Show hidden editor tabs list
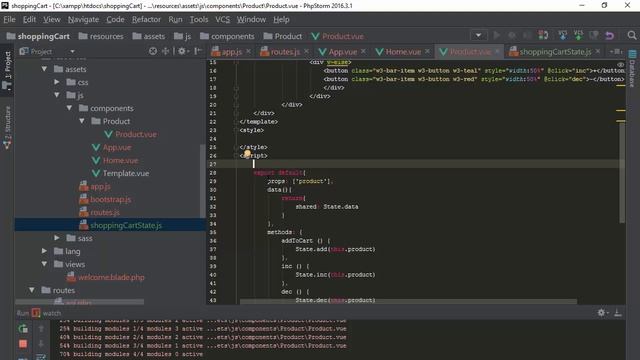 [616, 51]
